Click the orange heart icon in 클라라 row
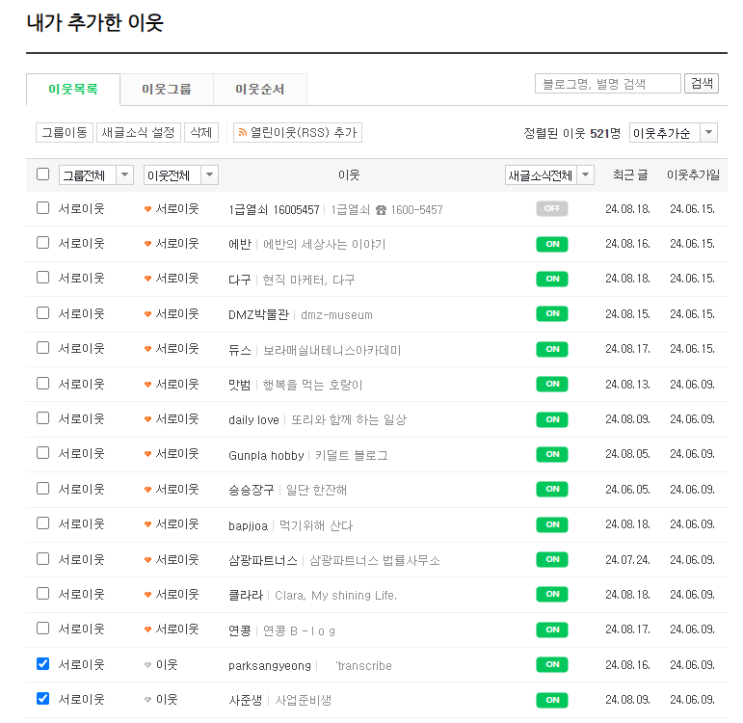The image size is (743, 723). (148, 595)
